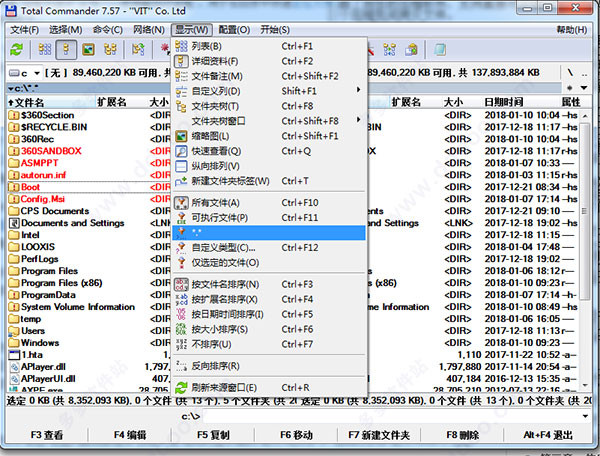The height and width of the screenshot is (456, 600).
Task: Open 文件(F) menu
Action: point(24,30)
